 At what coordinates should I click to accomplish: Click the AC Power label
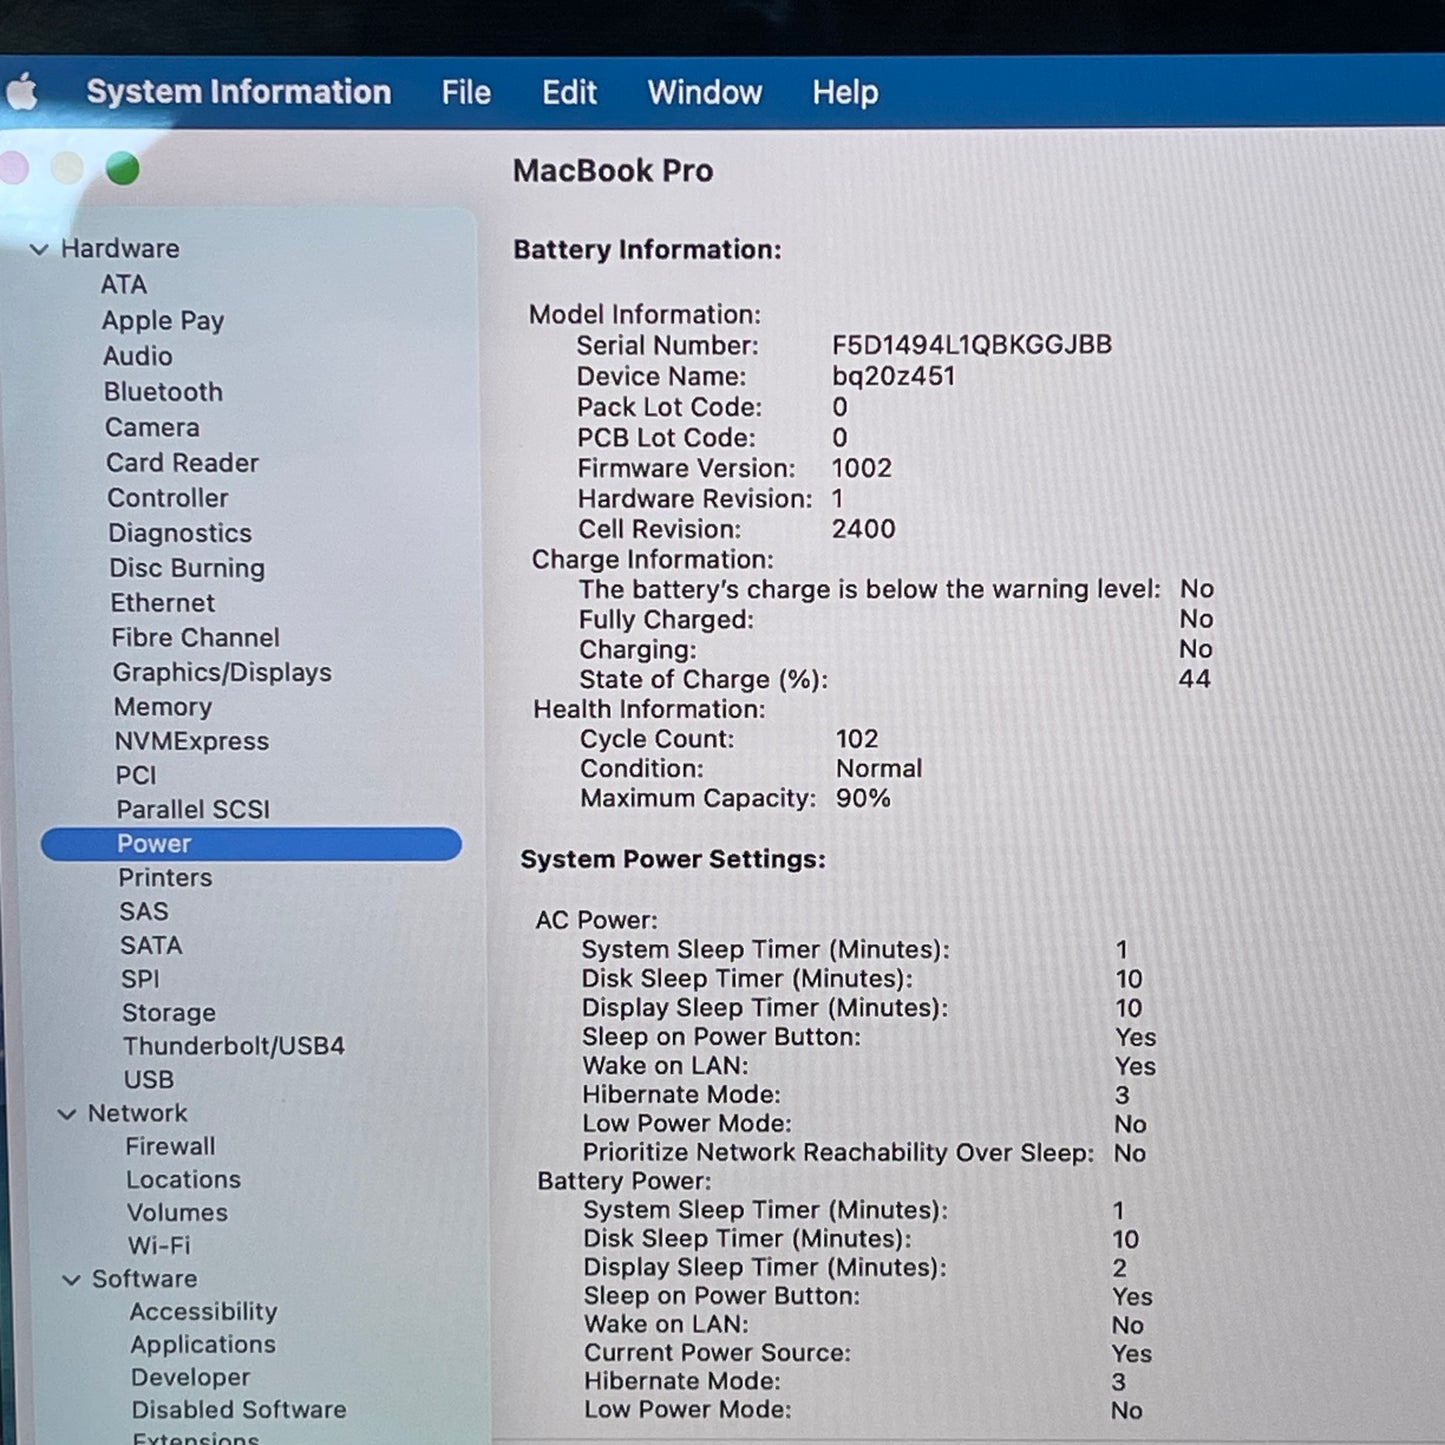point(597,920)
